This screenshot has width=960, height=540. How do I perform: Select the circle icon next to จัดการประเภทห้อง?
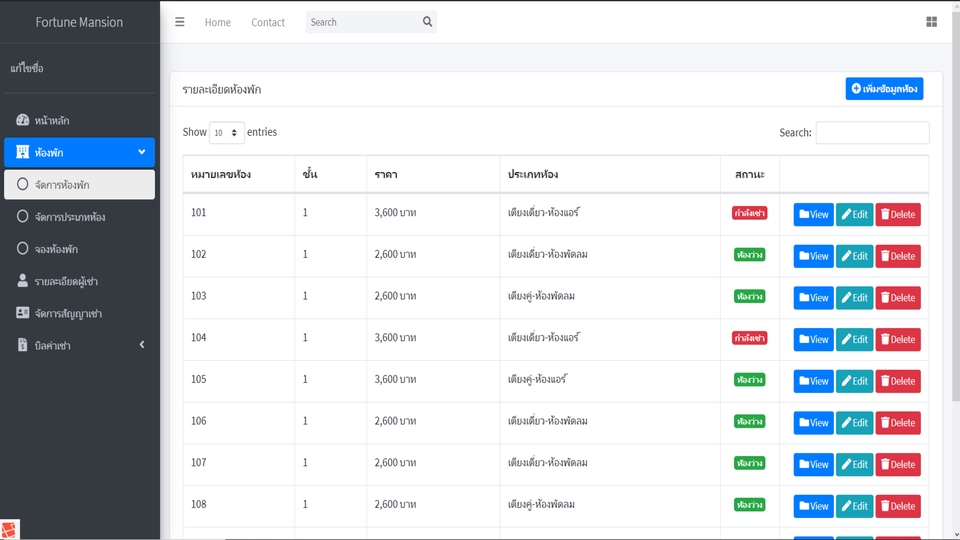click(23, 216)
